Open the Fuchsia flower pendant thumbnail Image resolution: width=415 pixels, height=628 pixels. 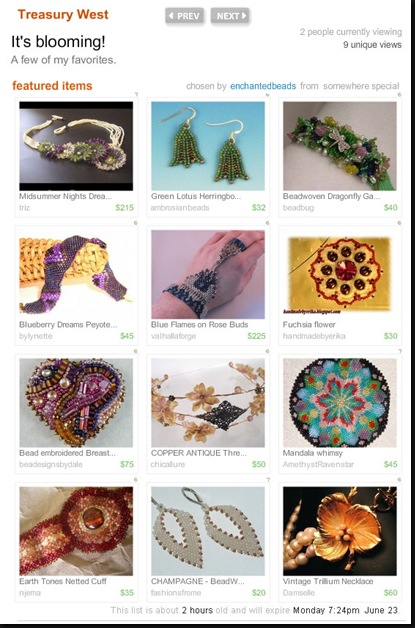(x=340, y=274)
